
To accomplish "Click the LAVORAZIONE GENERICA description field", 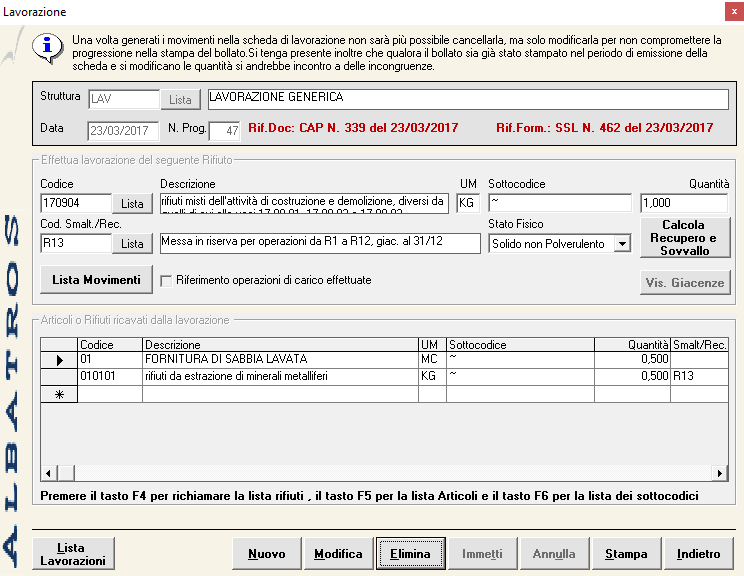I will [x=468, y=99].
